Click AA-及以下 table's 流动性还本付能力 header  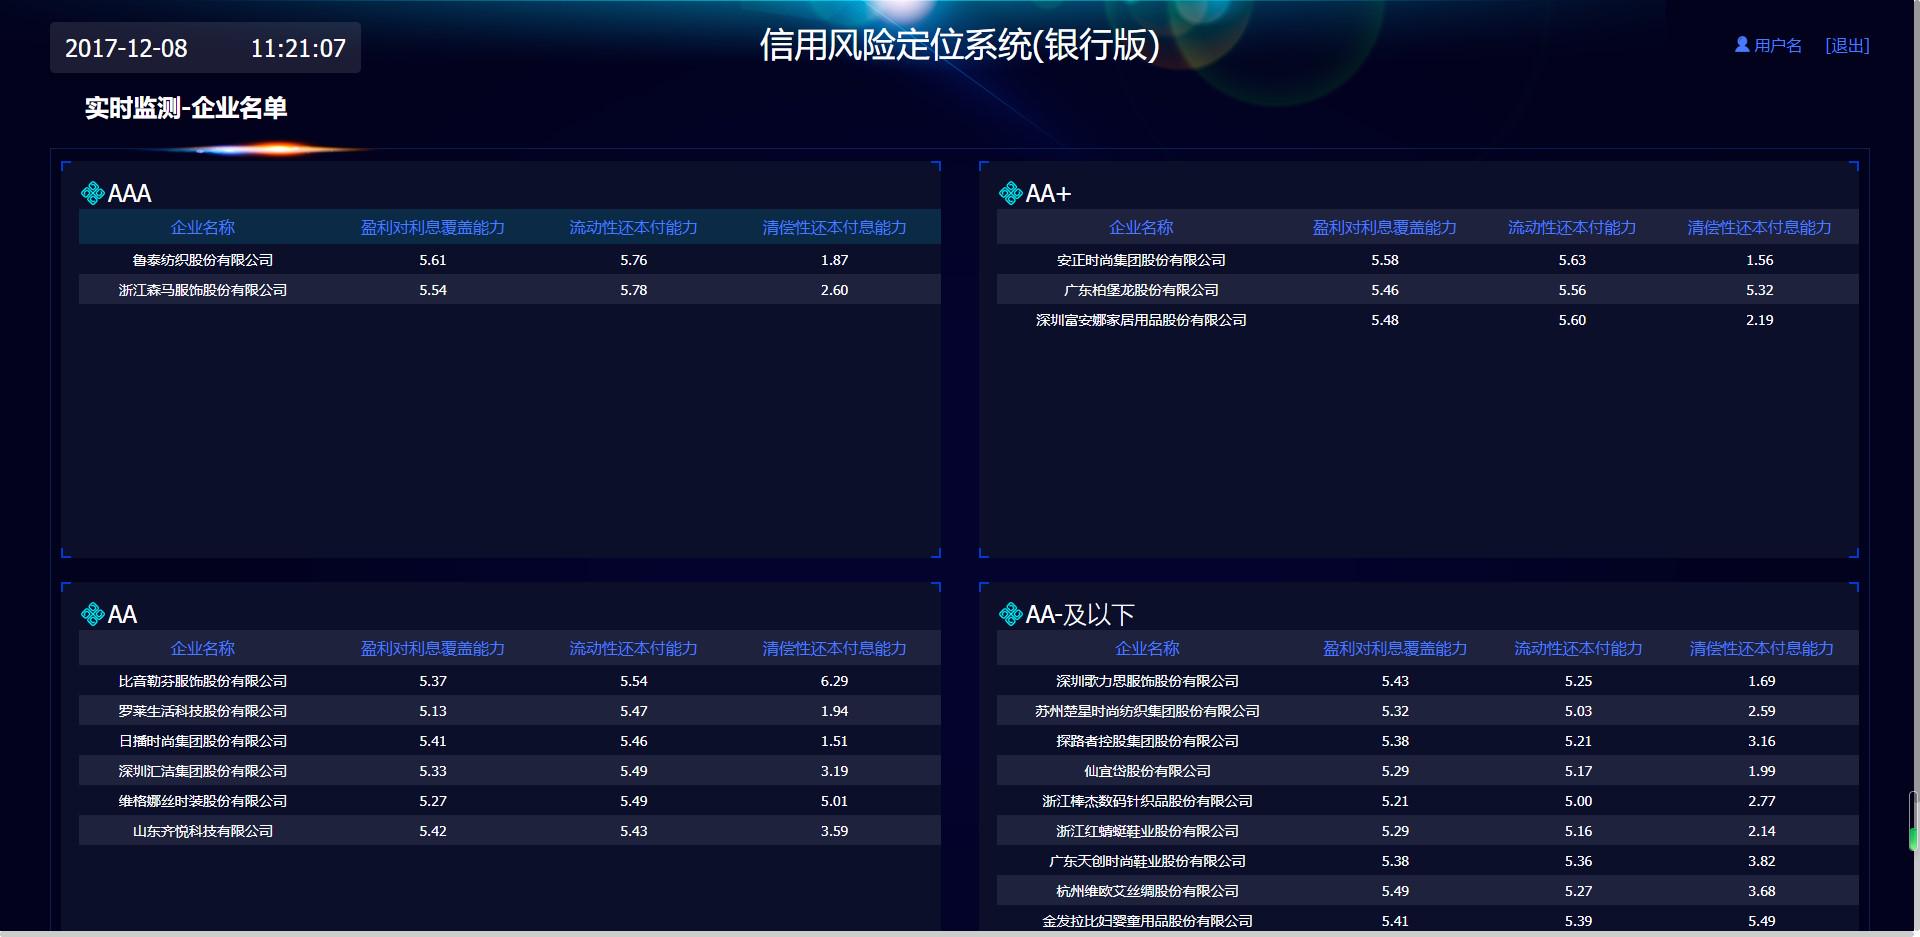1578,649
